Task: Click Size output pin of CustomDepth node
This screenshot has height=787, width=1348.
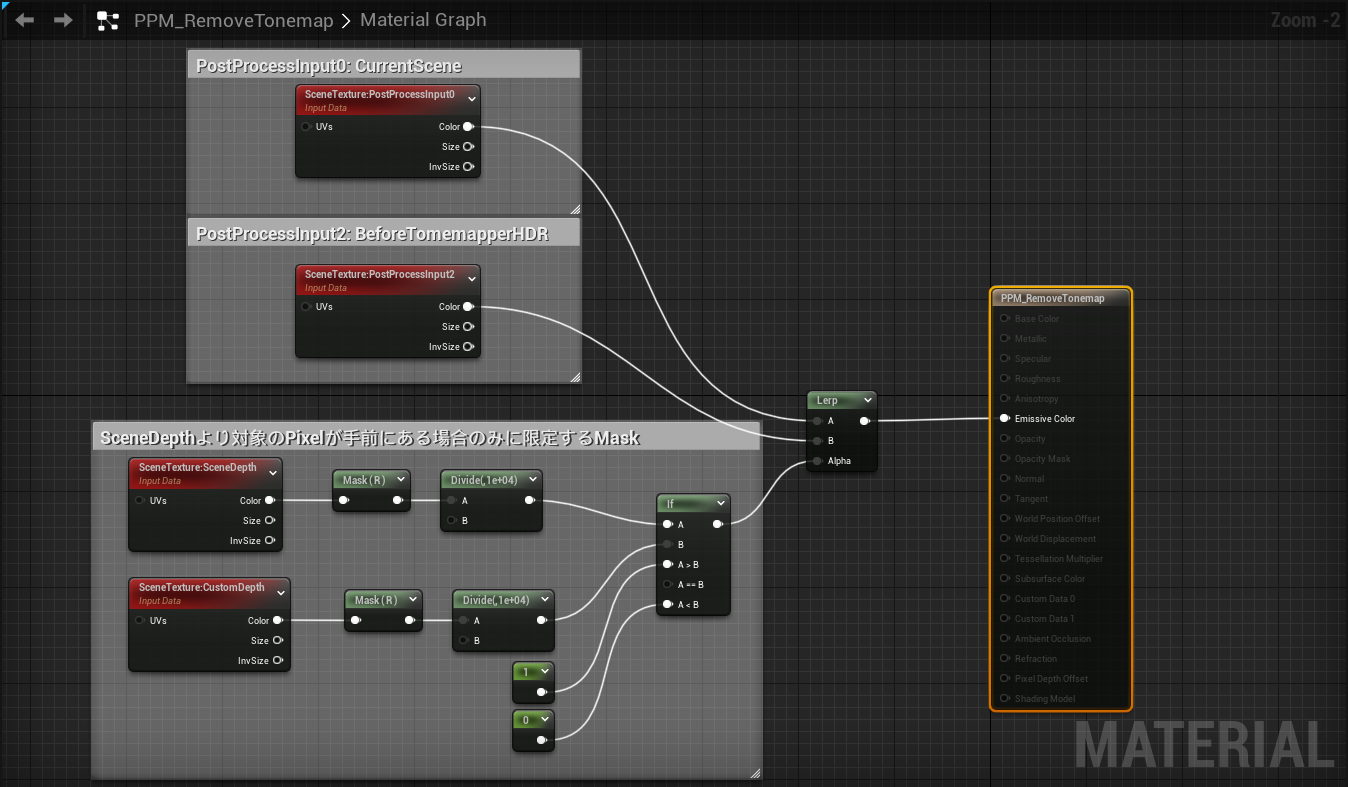Action: click(x=277, y=641)
